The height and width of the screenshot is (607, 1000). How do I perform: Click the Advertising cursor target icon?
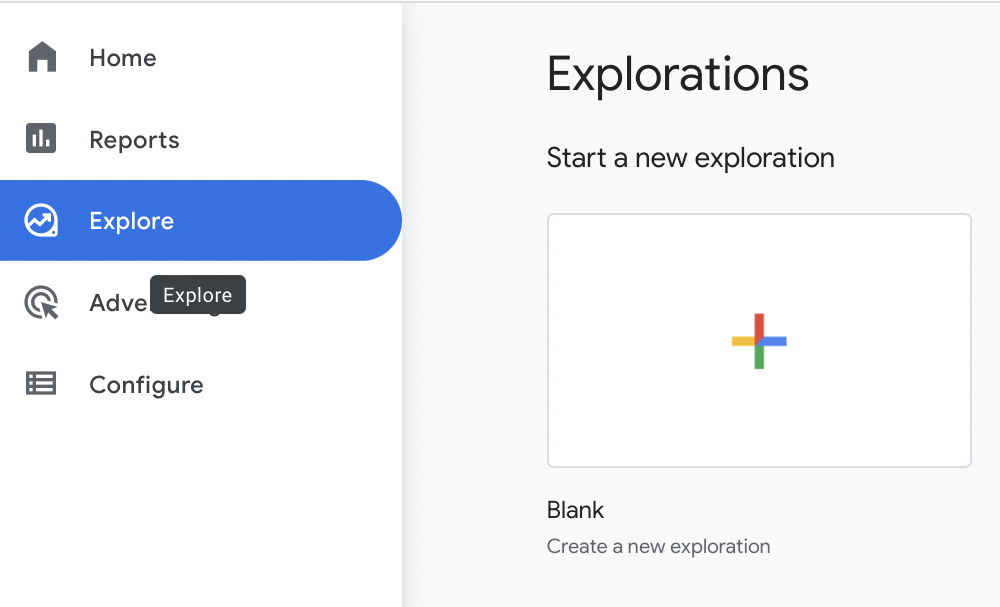42,302
